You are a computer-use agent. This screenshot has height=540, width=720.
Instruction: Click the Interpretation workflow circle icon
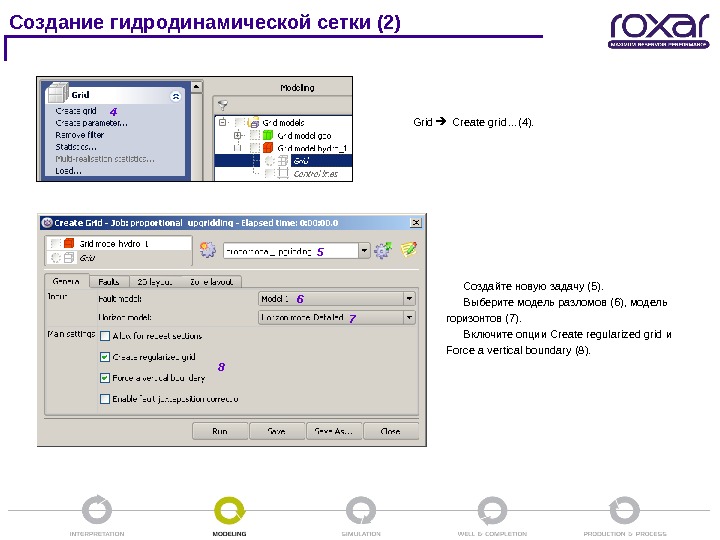click(x=97, y=510)
